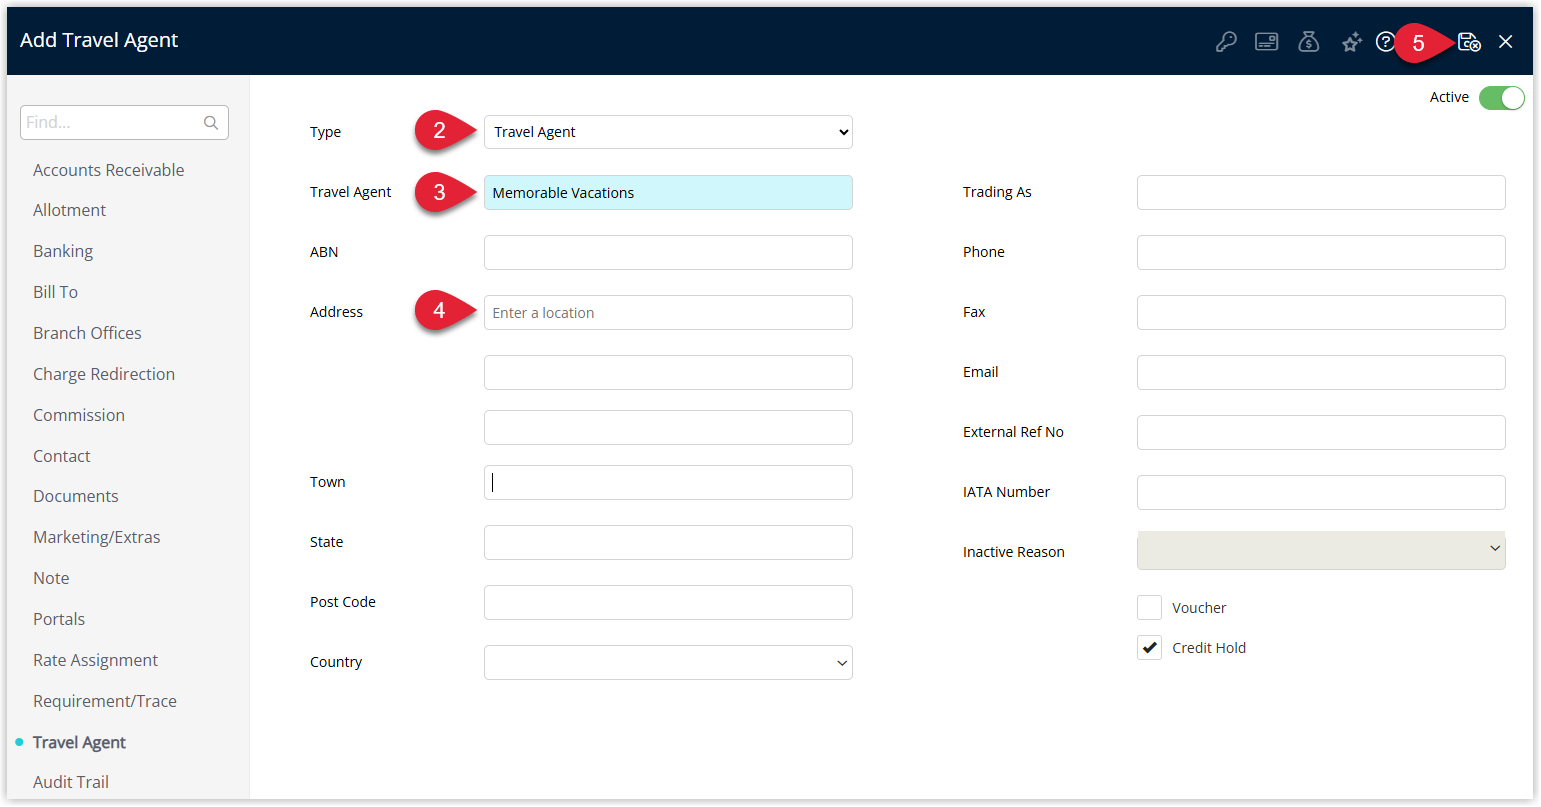Viewport: 1541px width, 807px height.
Task: Select Requirement/Trace in sidebar
Action: coord(105,701)
